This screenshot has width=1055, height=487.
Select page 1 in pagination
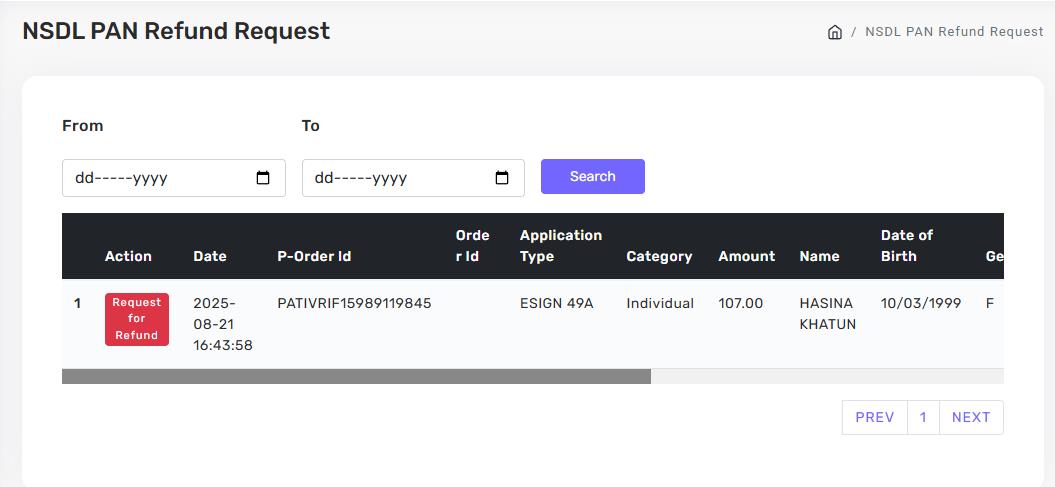click(x=923, y=417)
